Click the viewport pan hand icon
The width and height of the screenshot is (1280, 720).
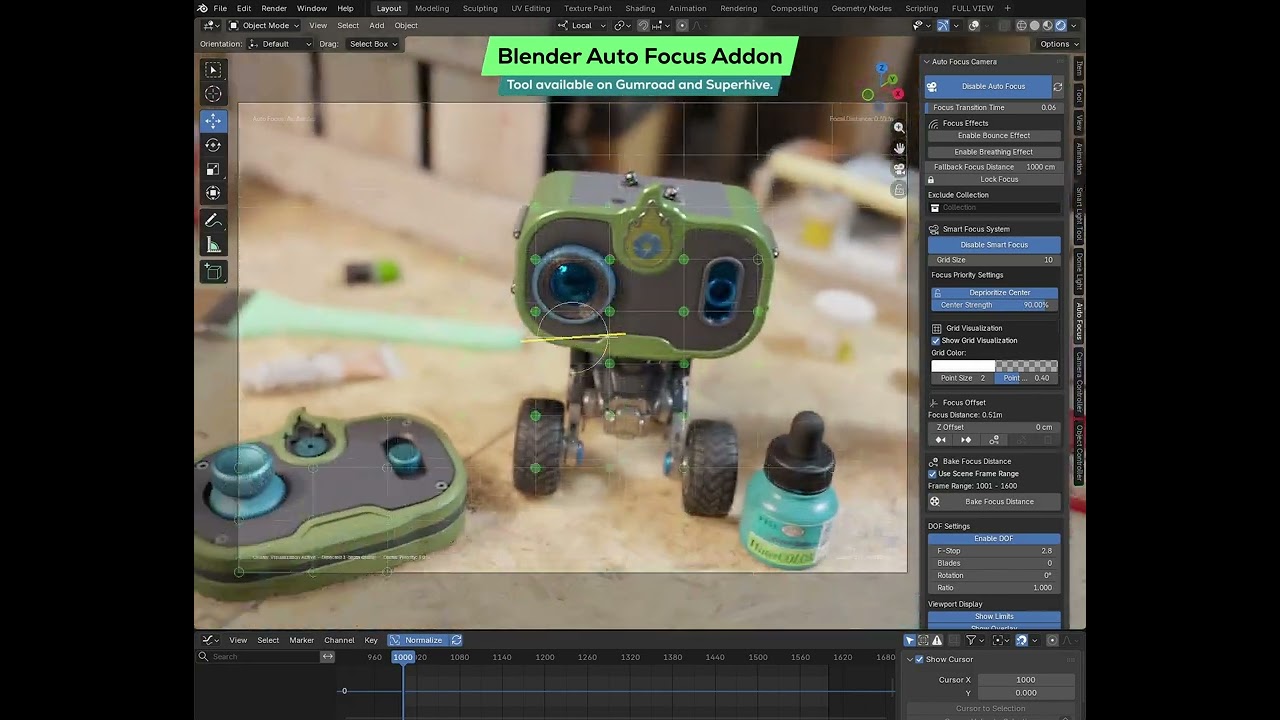click(899, 148)
